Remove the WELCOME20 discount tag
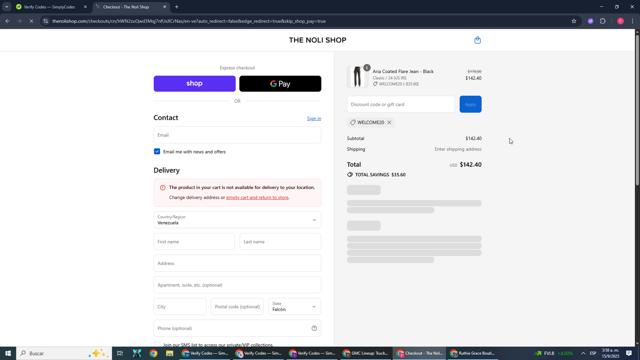640x360 pixels. 389,122
